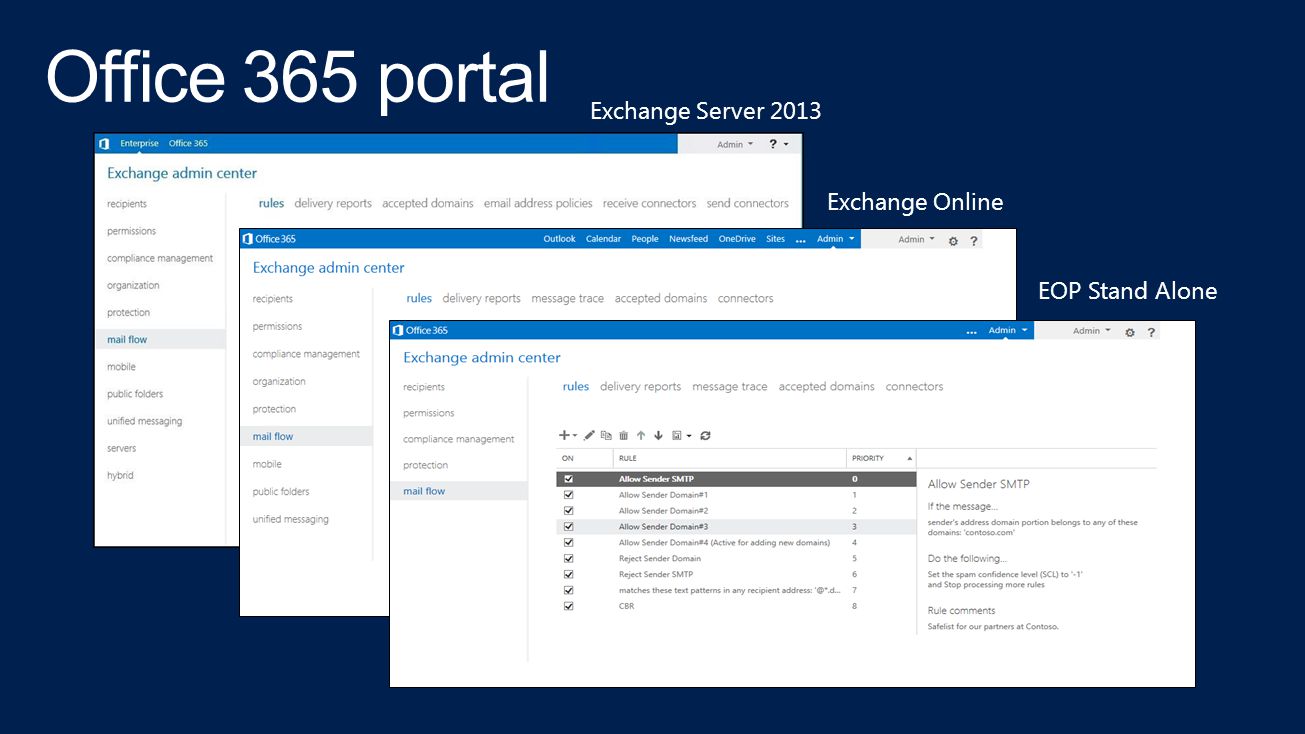The height and width of the screenshot is (734, 1305).
Task: Open OneDrive link in Exchange Online top bar
Action: (x=737, y=239)
